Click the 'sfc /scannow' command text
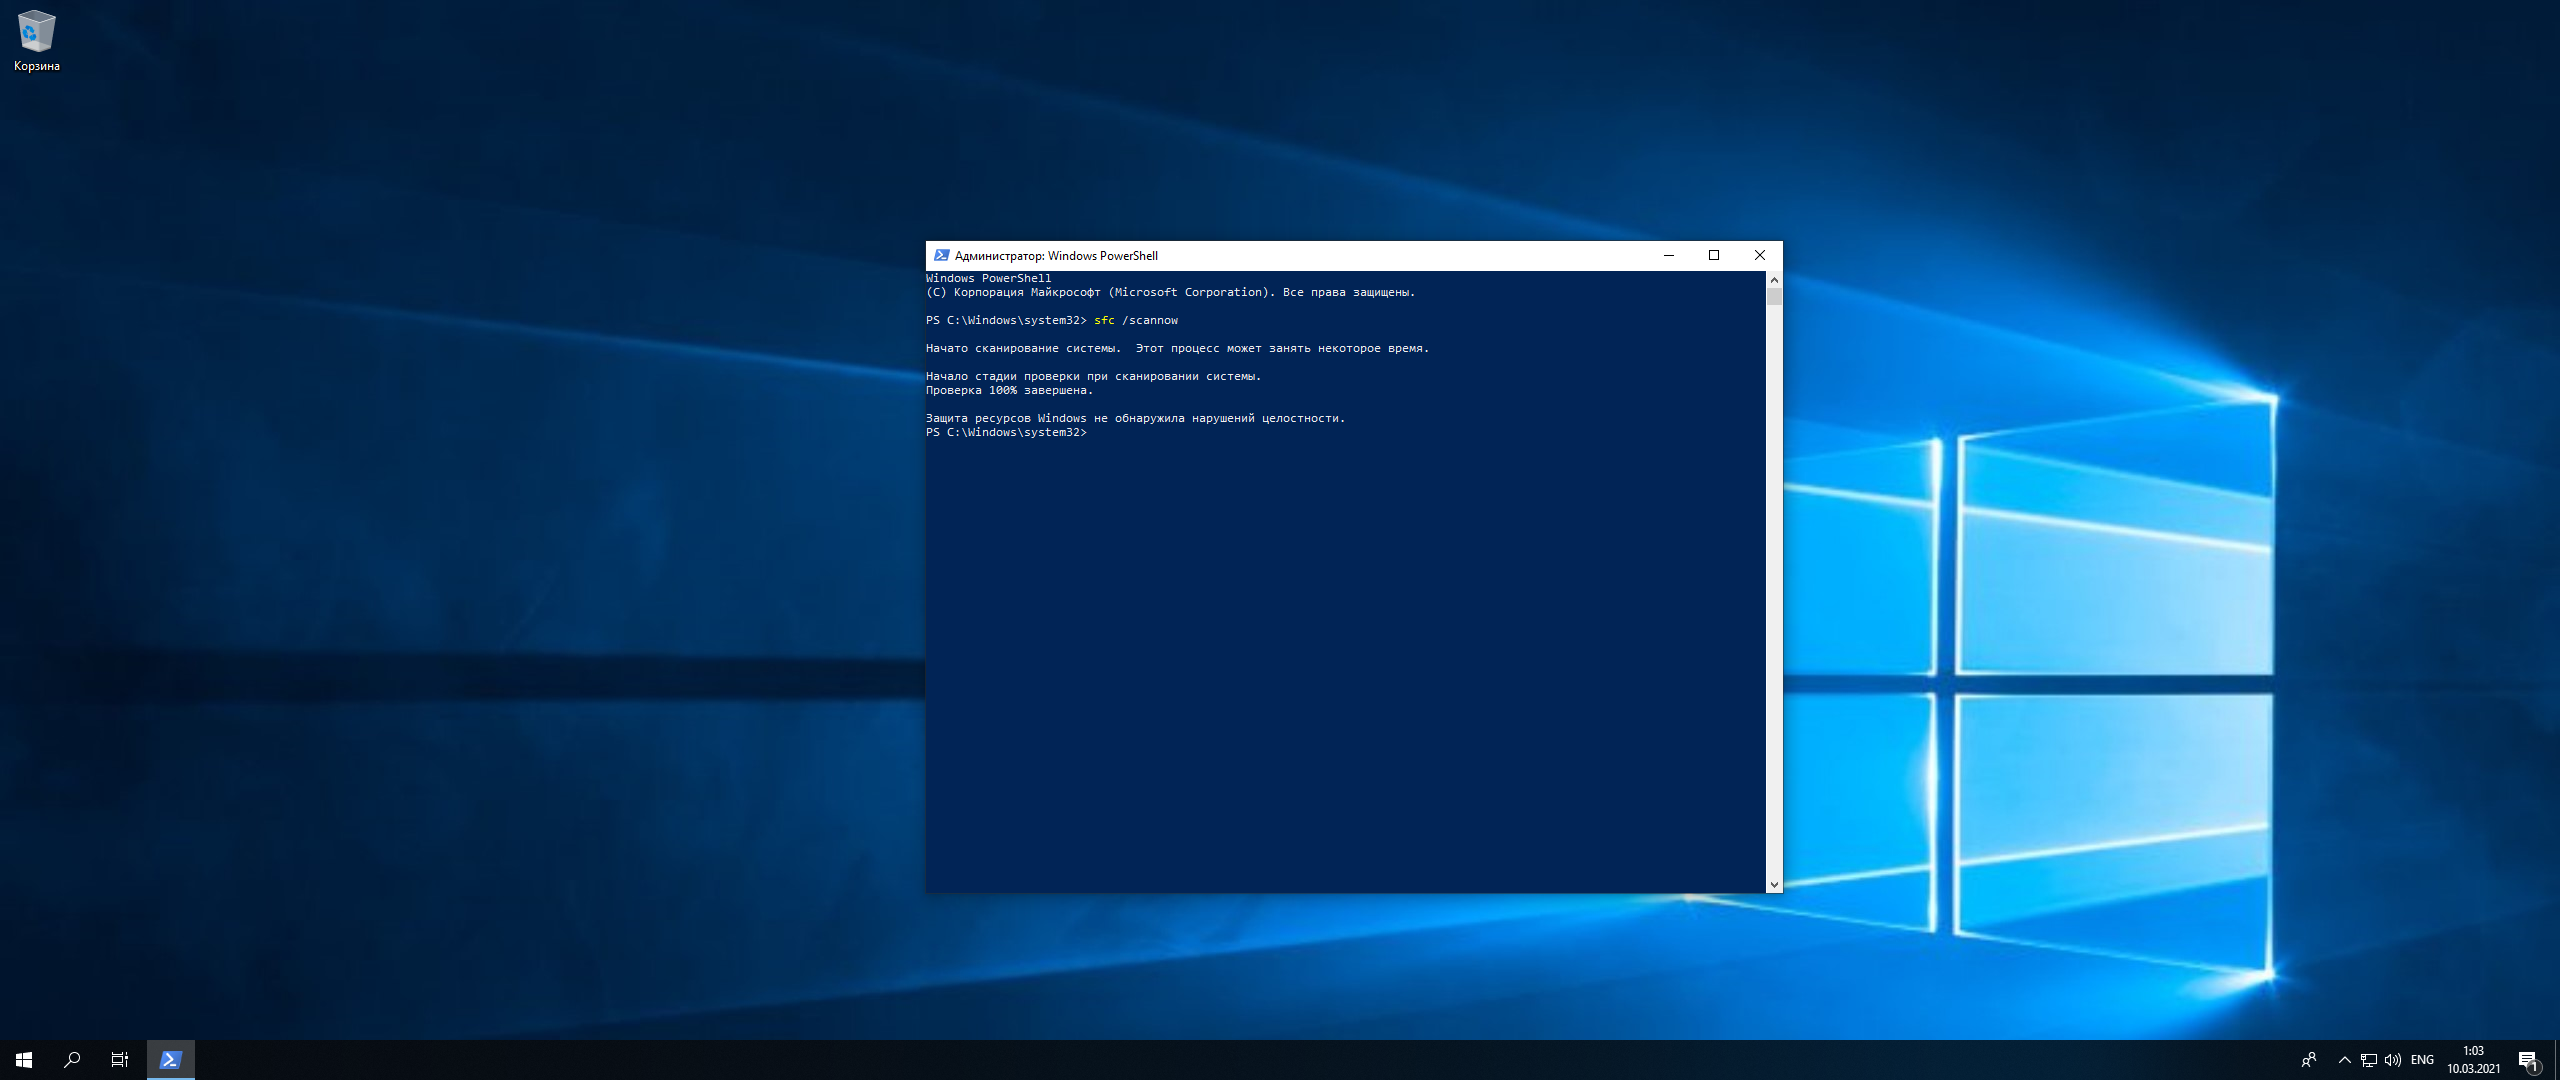 (x=1136, y=321)
